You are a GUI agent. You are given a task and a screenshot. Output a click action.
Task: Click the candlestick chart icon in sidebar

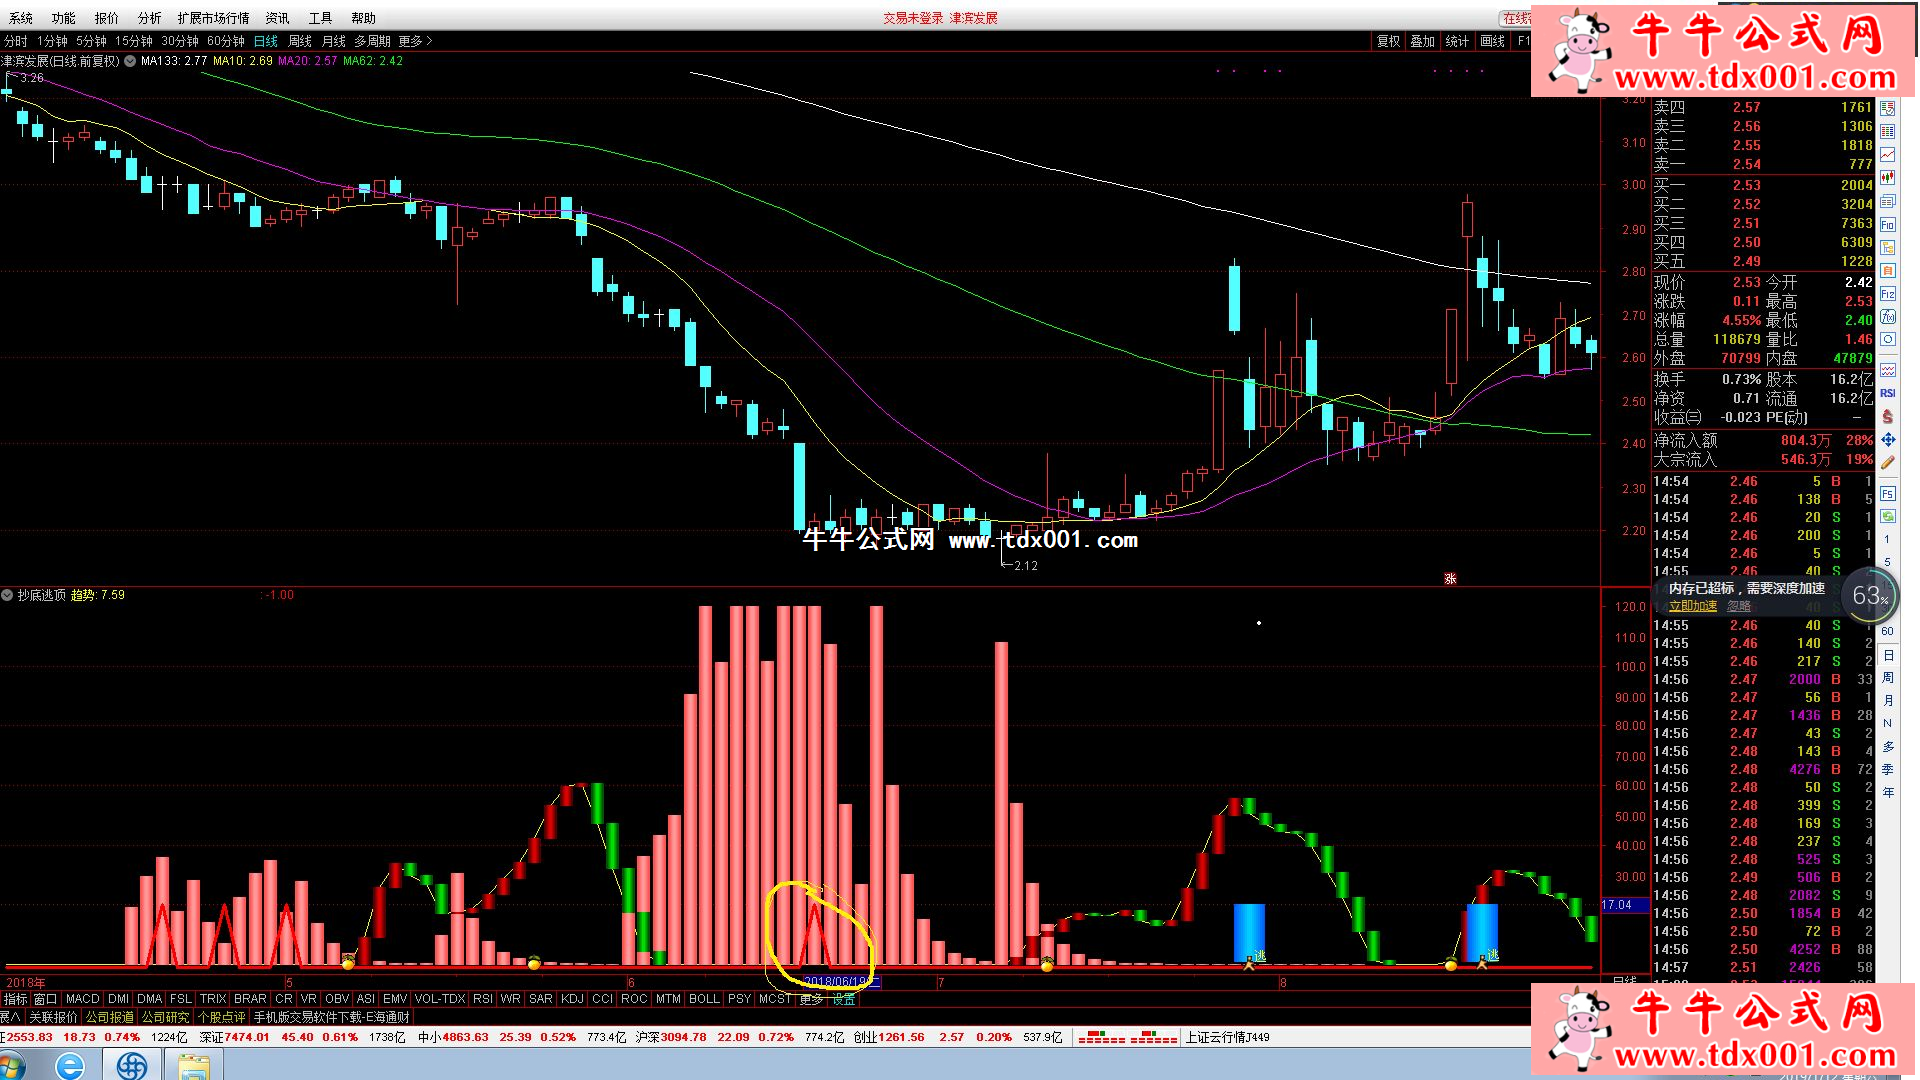1887,177
